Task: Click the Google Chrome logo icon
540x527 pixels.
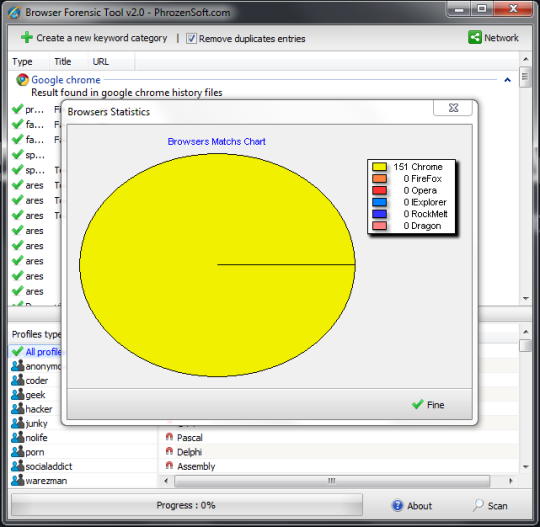Action: point(22,80)
